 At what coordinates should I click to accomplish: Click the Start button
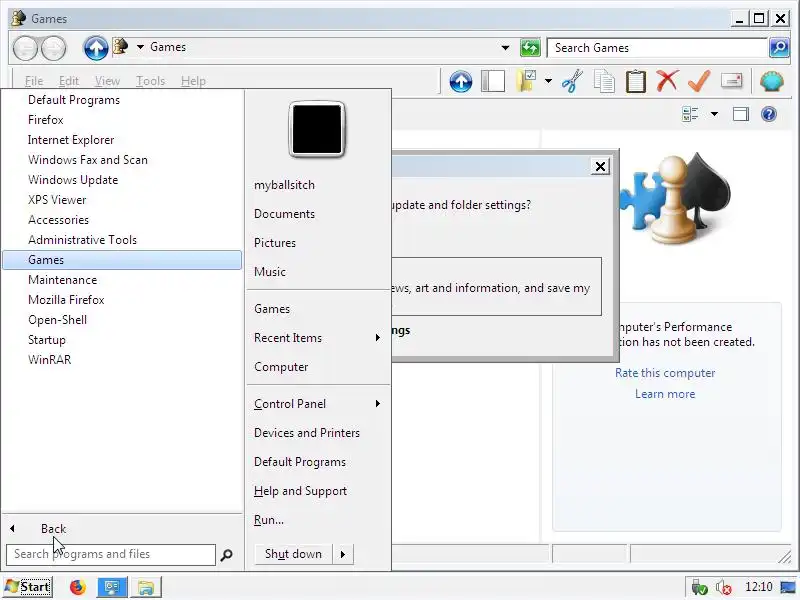[x=27, y=587]
